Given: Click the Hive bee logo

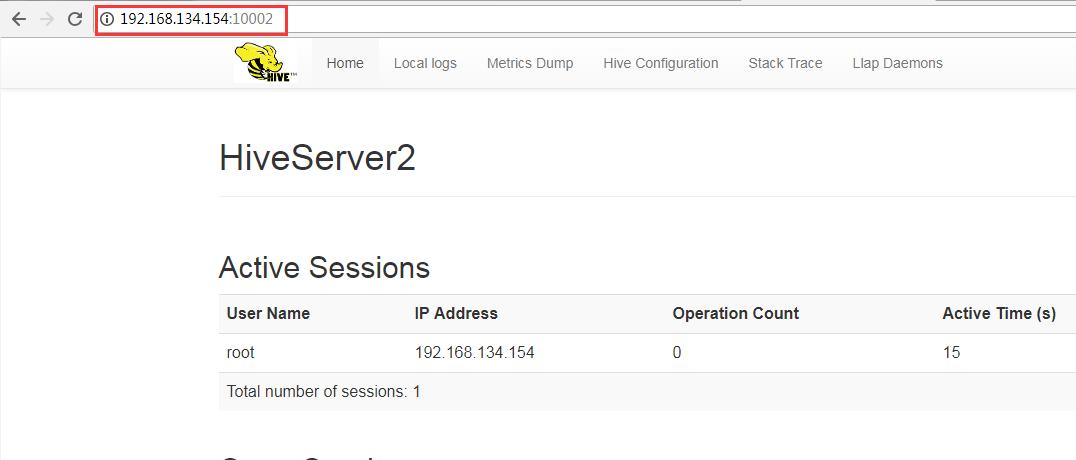Looking at the screenshot, I should pos(266,63).
